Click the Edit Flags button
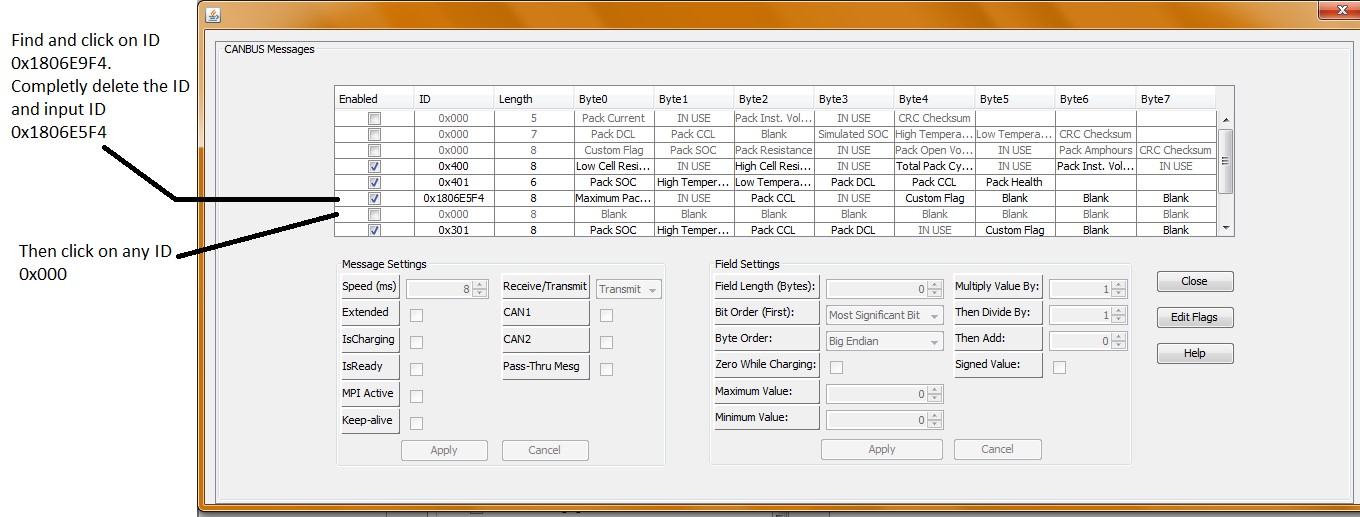The height and width of the screenshot is (517, 1360). (x=1194, y=318)
